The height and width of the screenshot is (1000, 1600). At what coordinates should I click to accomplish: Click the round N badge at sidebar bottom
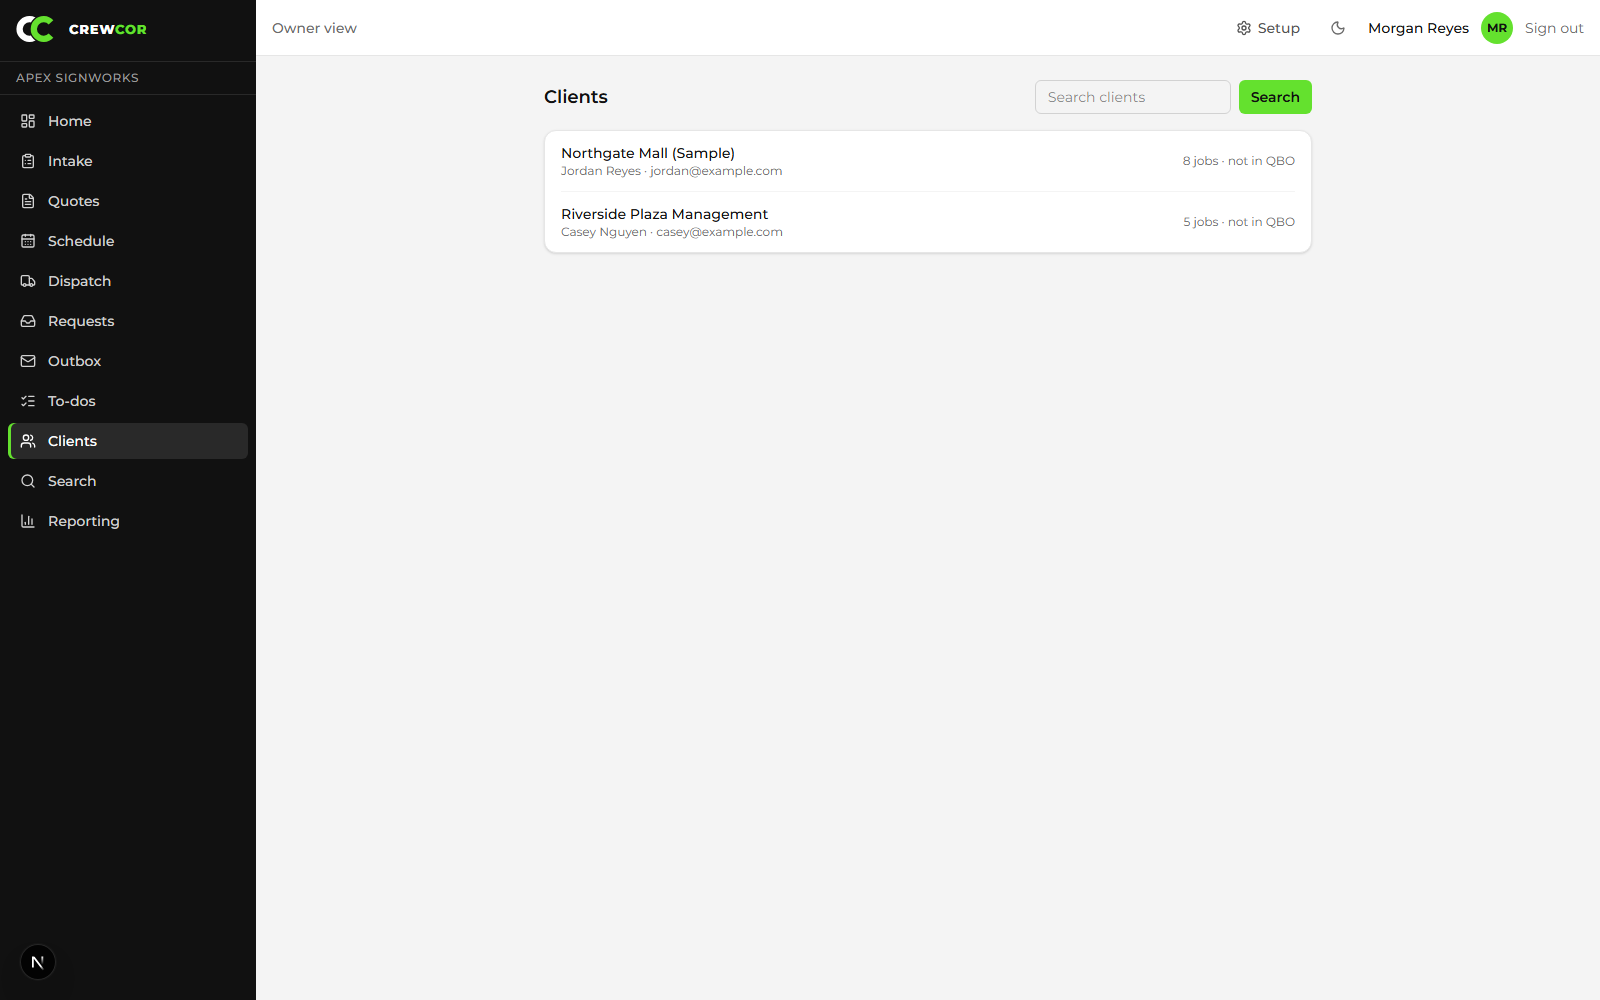coord(38,962)
